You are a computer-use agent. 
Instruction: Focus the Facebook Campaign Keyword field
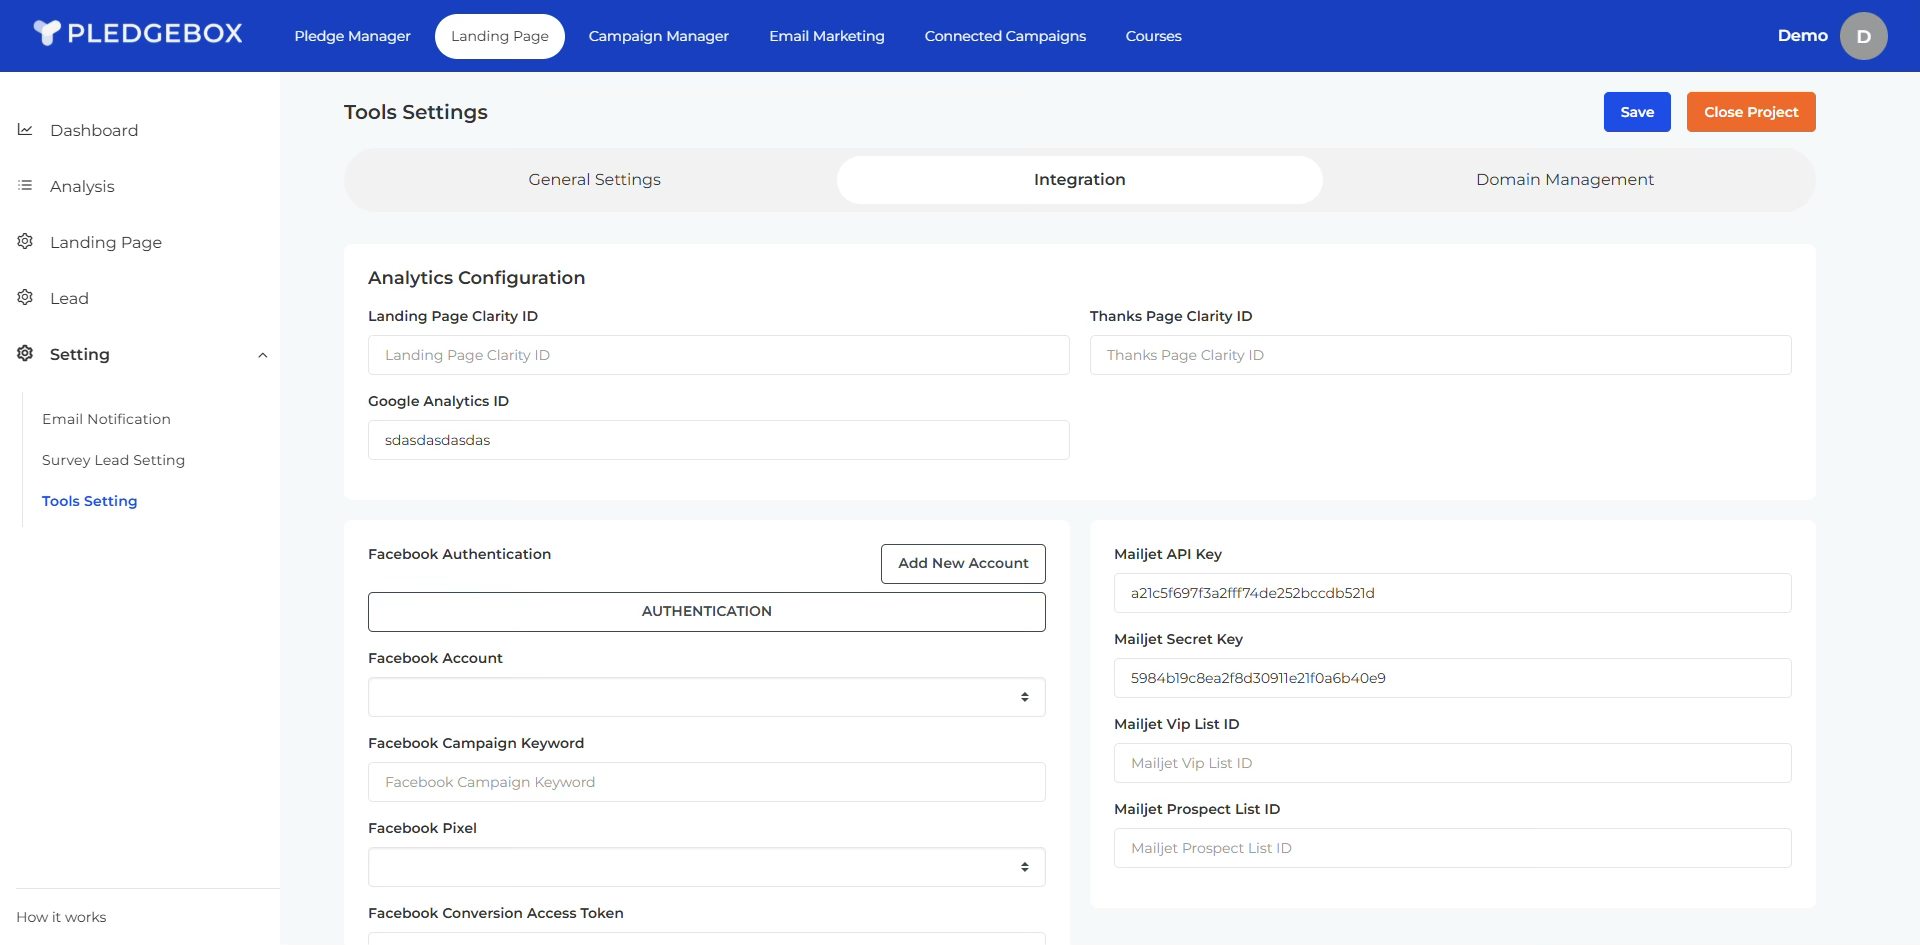point(706,782)
